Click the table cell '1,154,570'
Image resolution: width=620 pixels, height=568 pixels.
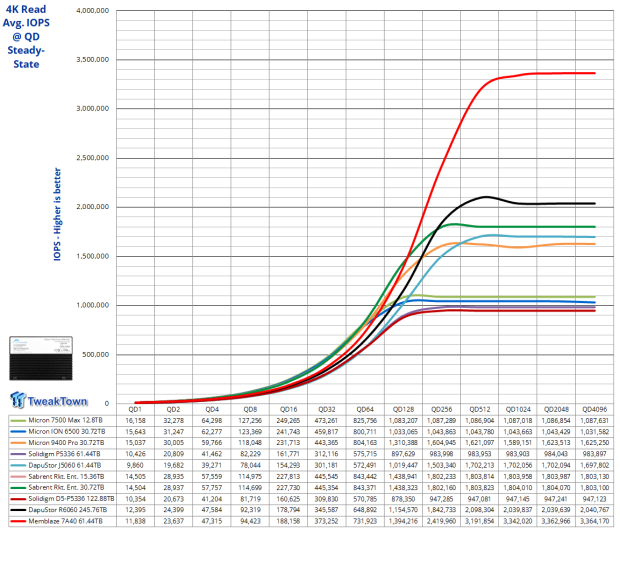403,510
